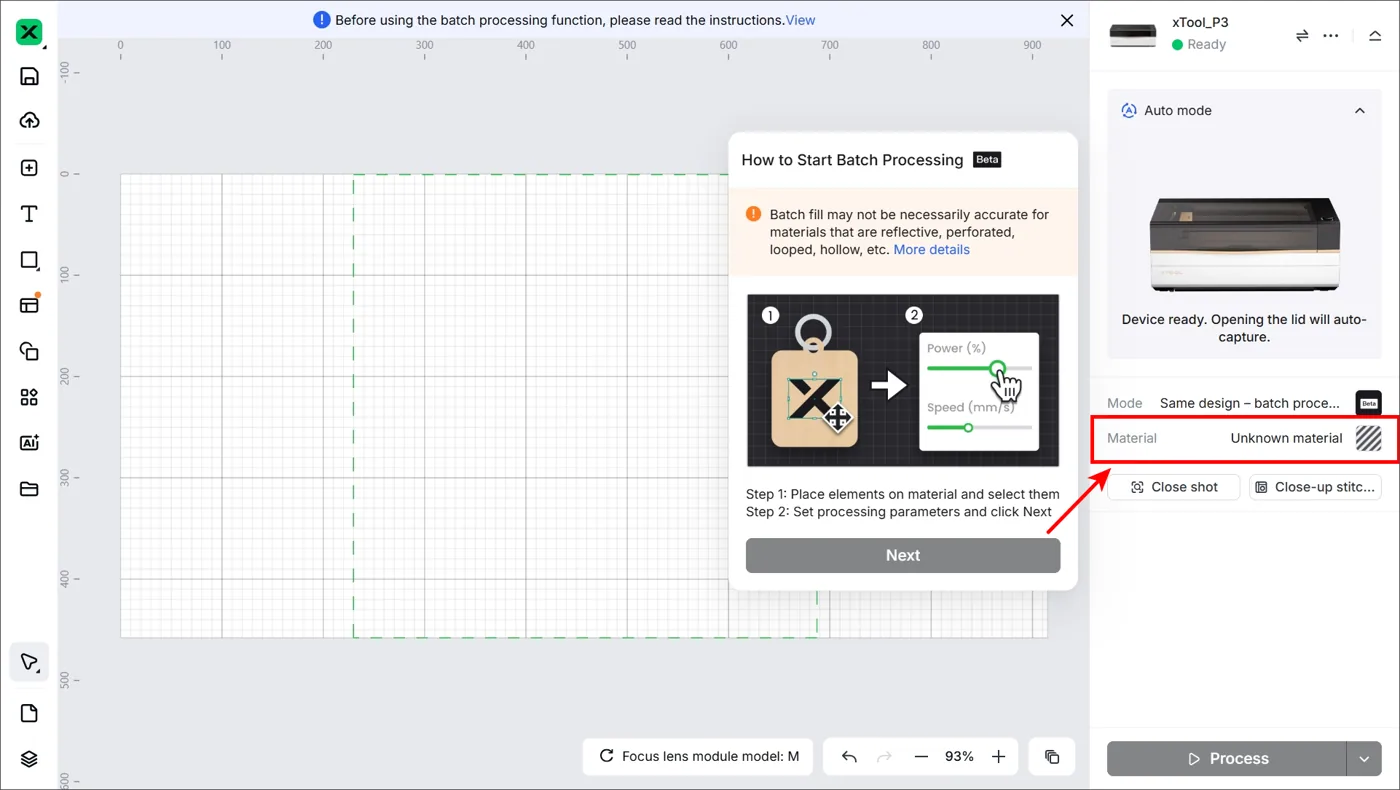
Task: Open the cloud upload icon
Action: pyautogui.click(x=29, y=121)
